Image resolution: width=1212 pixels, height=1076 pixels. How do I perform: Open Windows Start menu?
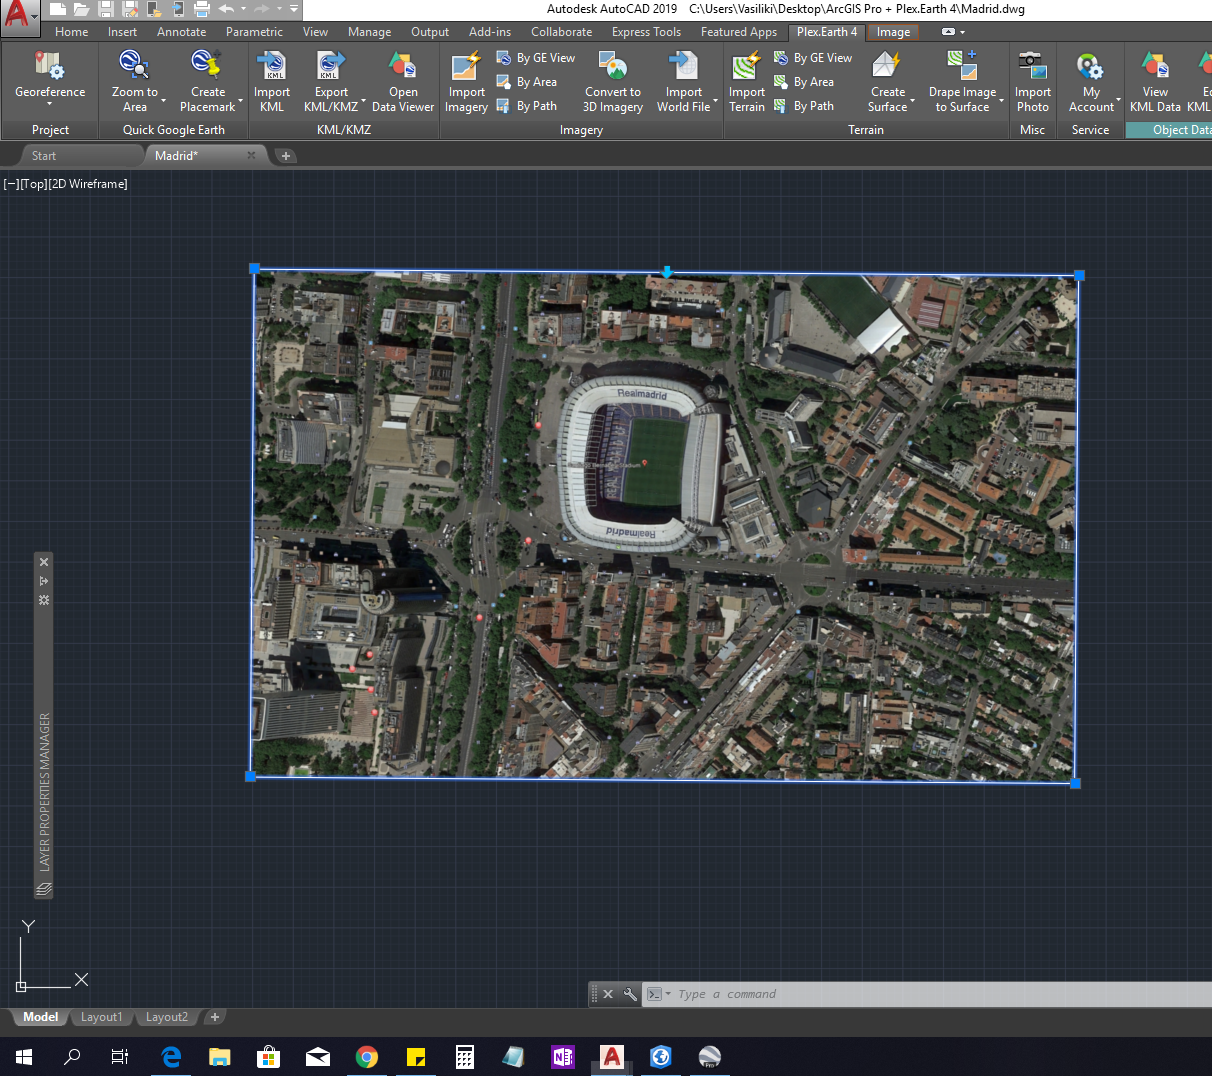(x=24, y=1057)
